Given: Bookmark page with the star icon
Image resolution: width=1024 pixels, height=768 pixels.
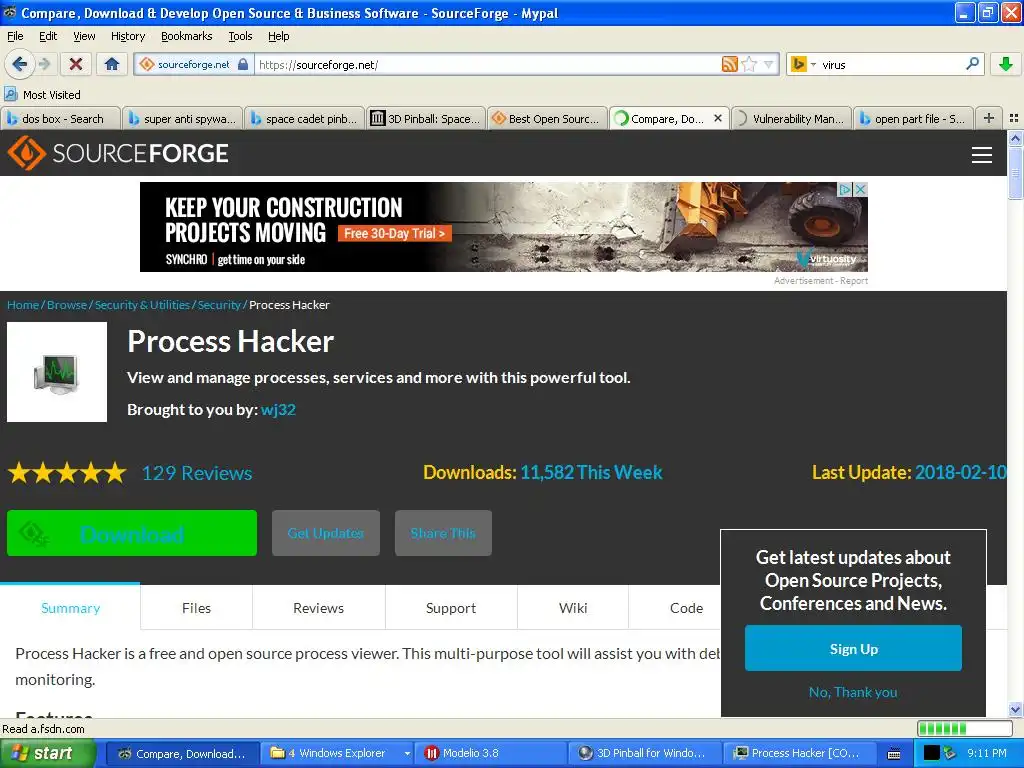Looking at the screenshot, I should tap(750, 64).
